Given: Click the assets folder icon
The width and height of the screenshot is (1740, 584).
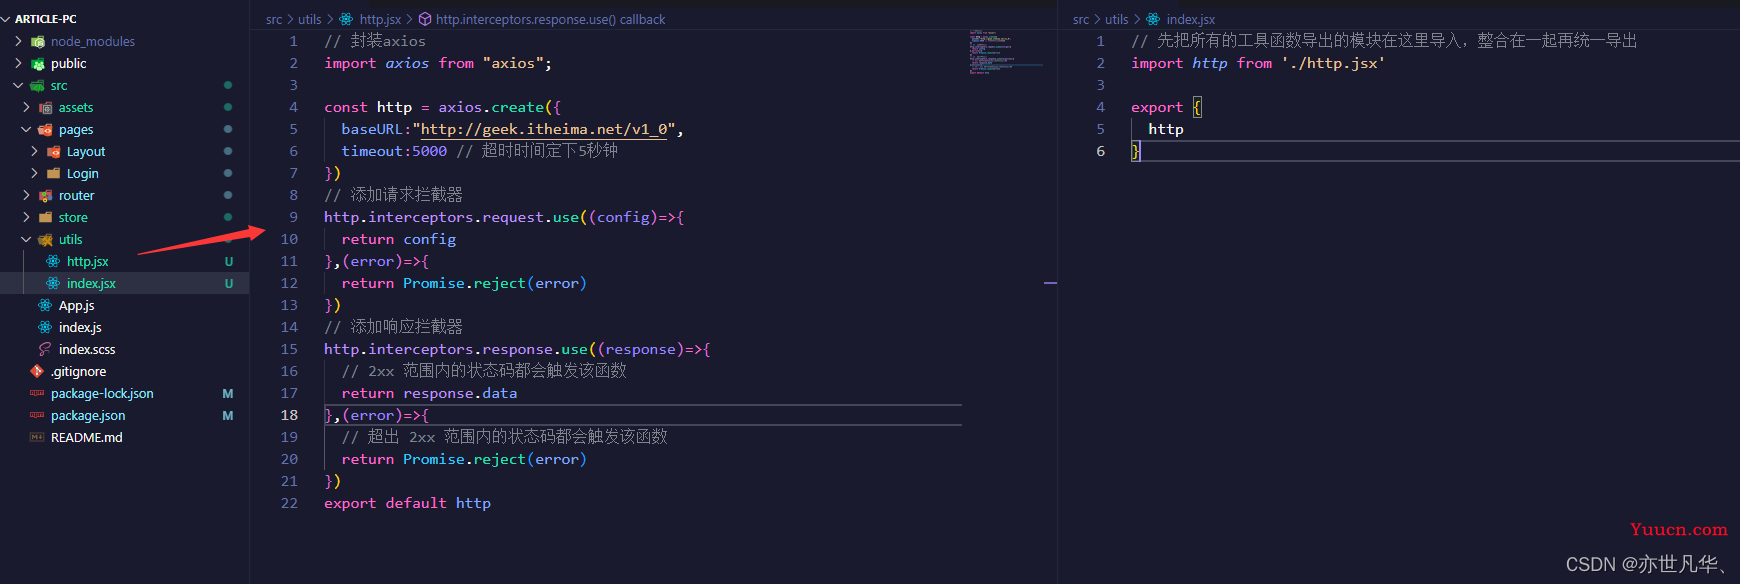Looking at the screenshot, I should [46, 107].
